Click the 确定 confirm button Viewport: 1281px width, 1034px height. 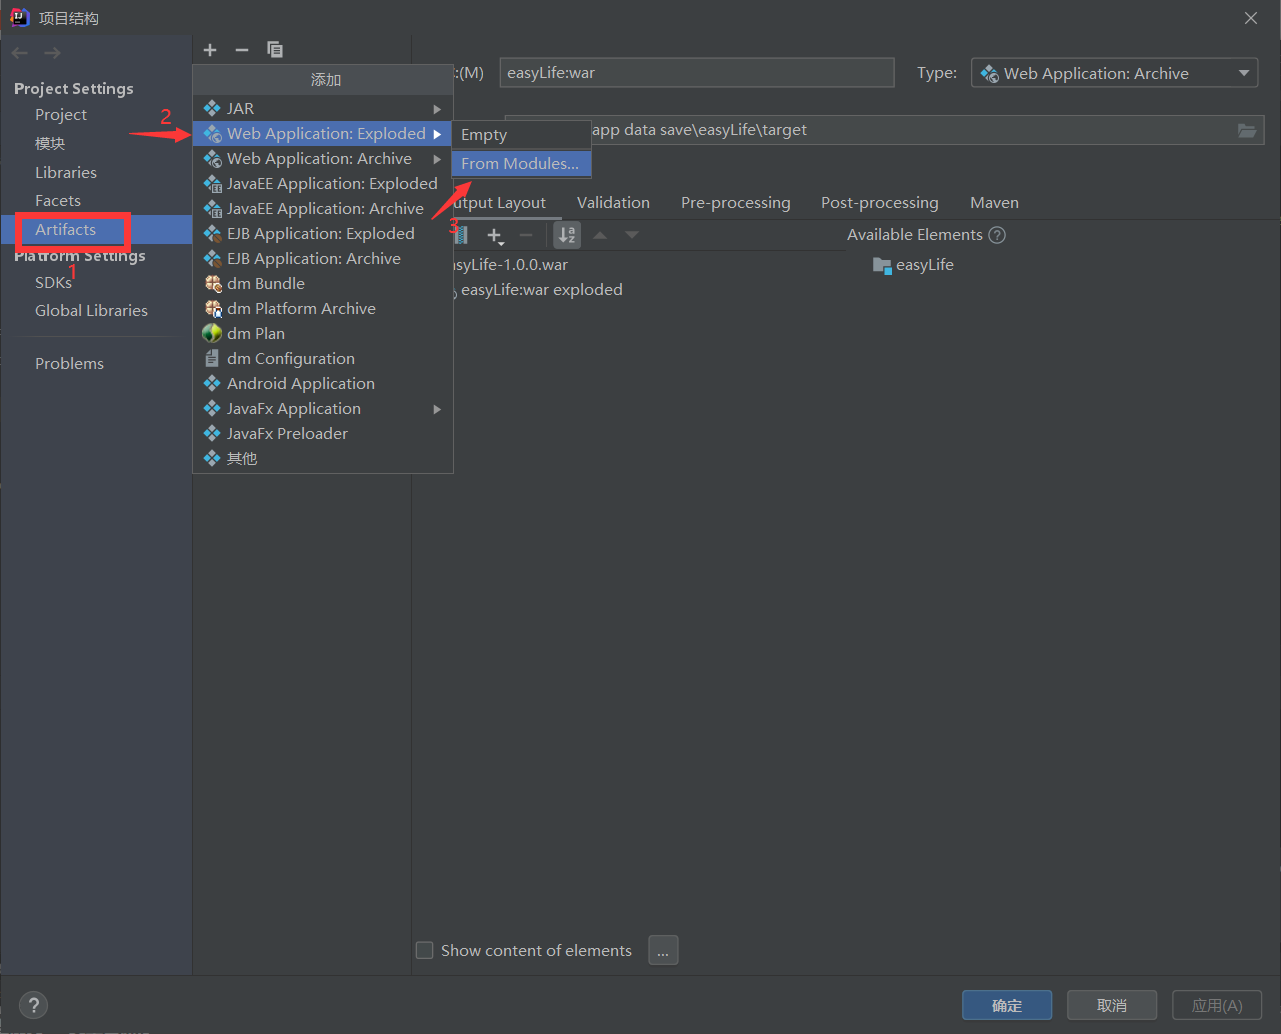click(1007, 1005)
